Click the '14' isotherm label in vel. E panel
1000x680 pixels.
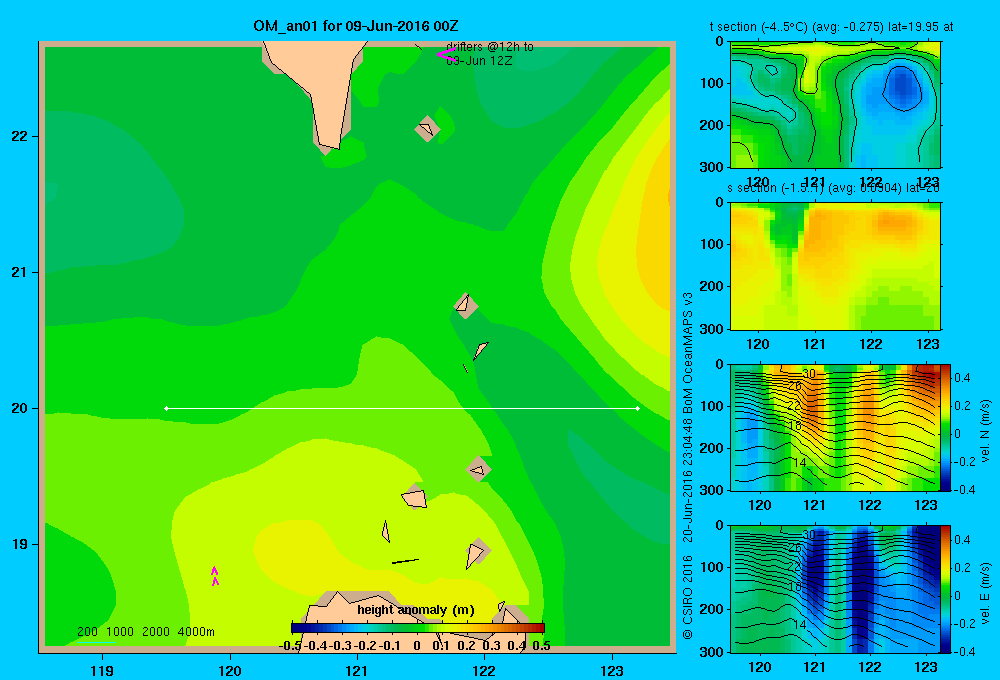[800, 624]
